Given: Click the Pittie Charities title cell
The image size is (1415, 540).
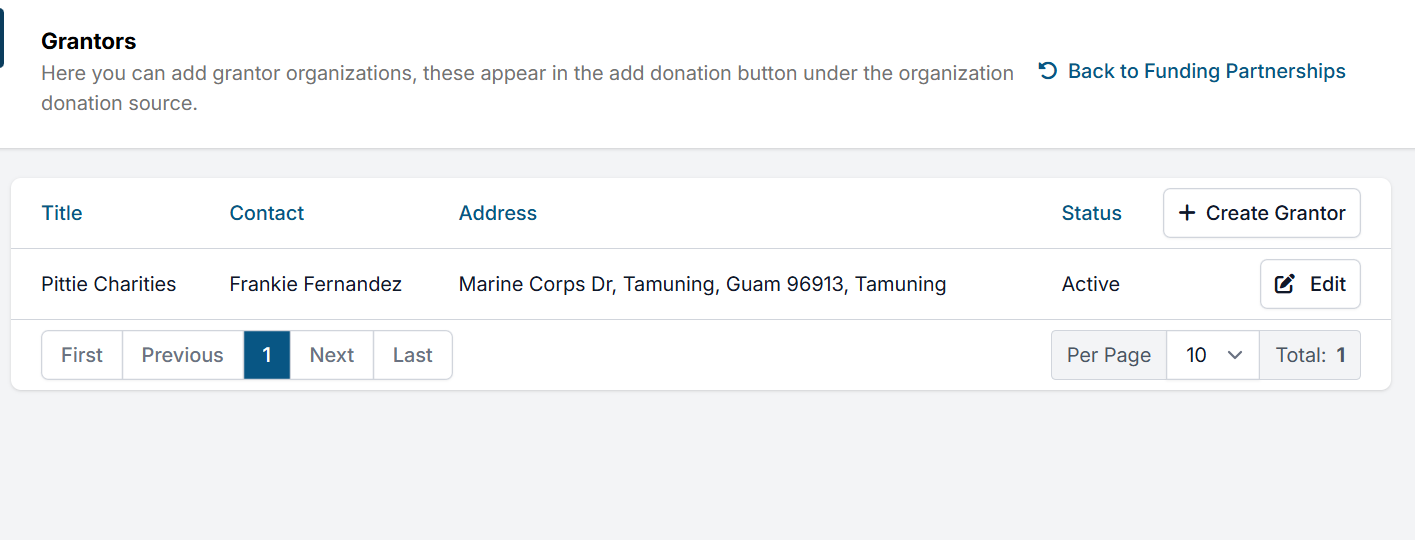Looking at the screenshot, I should click(109, 284).
